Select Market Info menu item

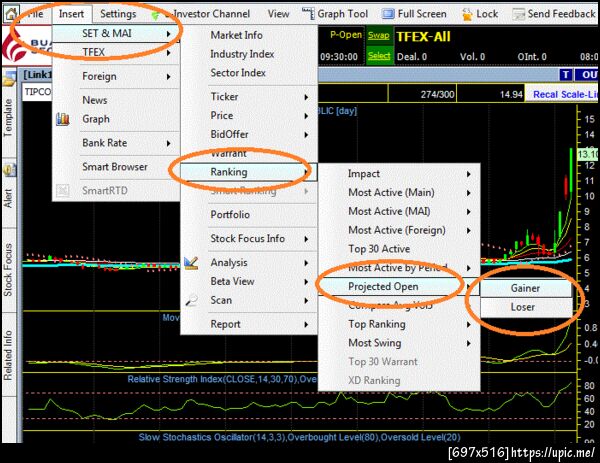(x=249, y=35)
